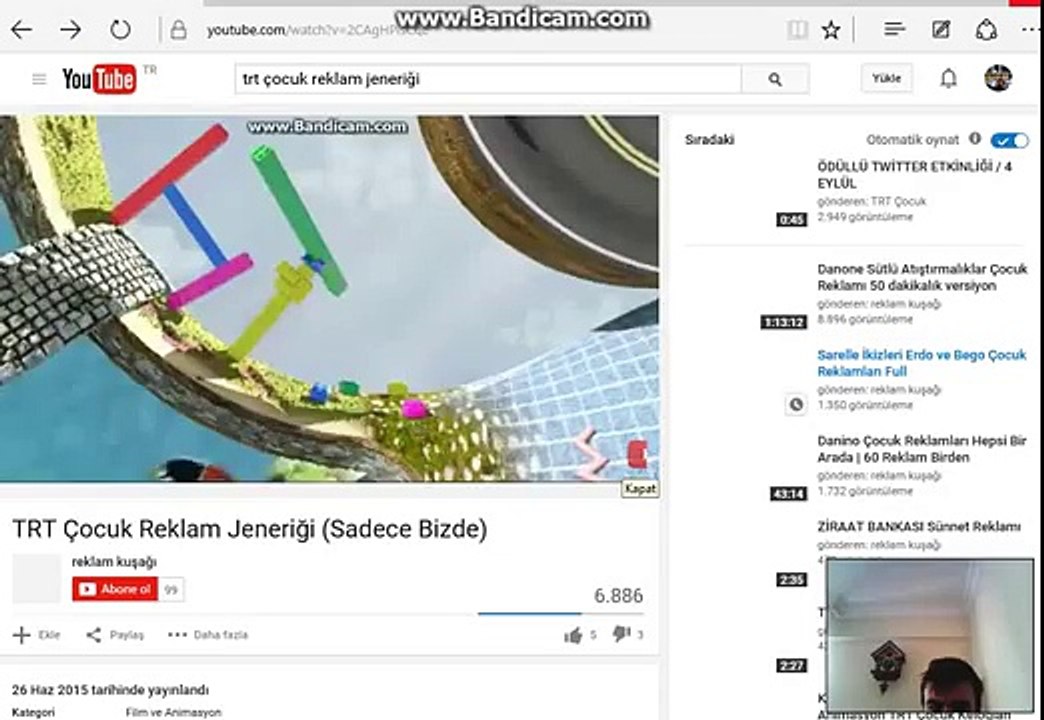The width and height of the screenshot is (1044, 720).
Task: Click the 99 subscriber count
Action: coord(171,589)
